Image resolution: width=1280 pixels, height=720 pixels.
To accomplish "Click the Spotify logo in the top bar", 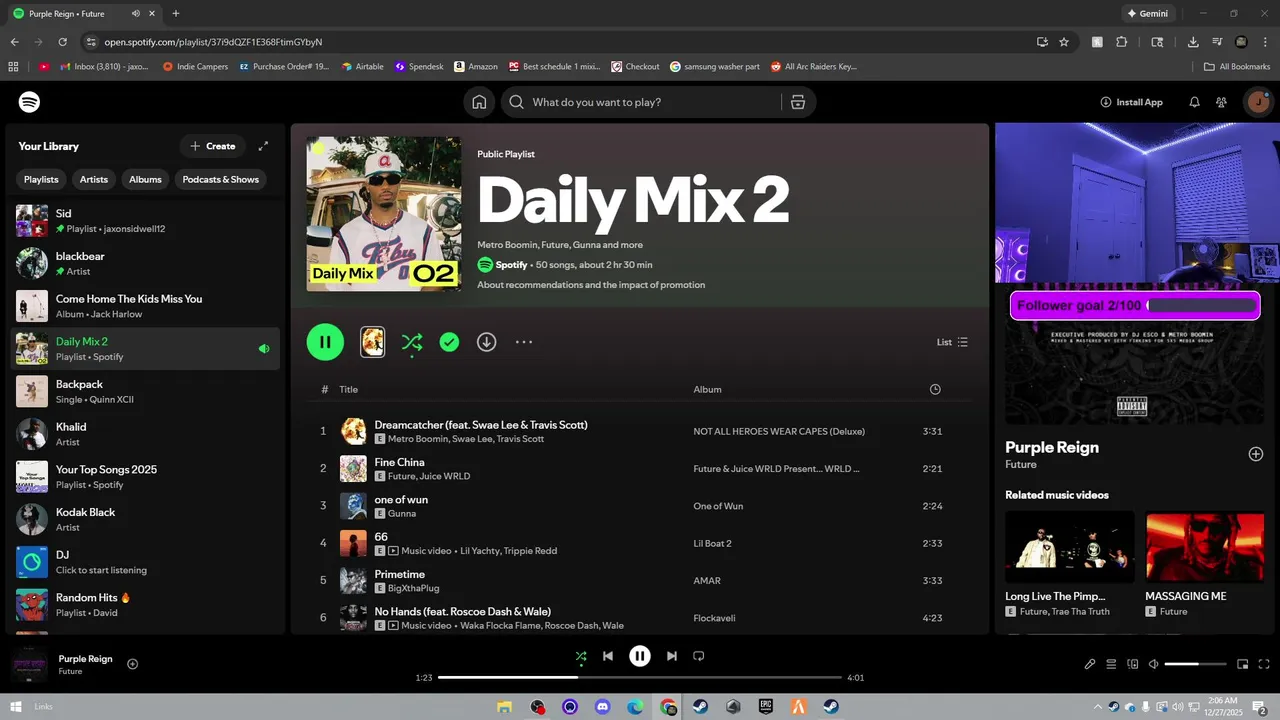I will 29,102.
